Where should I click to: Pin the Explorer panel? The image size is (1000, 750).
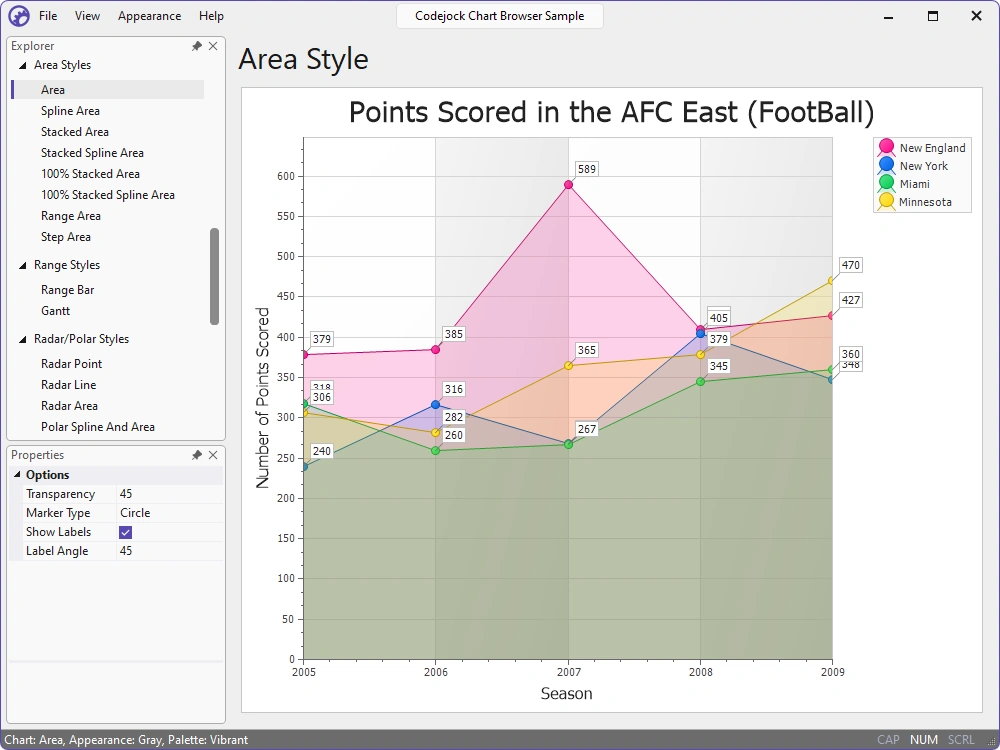[x=196, y=46]
